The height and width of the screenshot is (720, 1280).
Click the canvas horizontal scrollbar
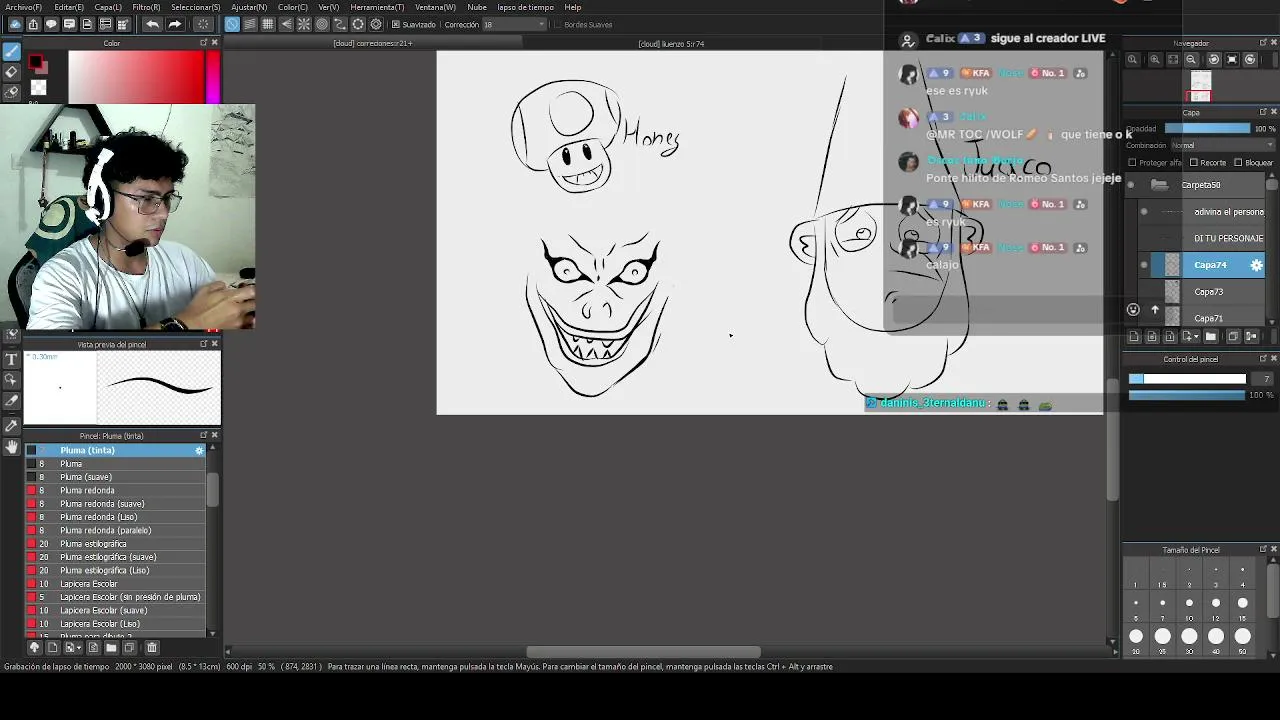643,653
